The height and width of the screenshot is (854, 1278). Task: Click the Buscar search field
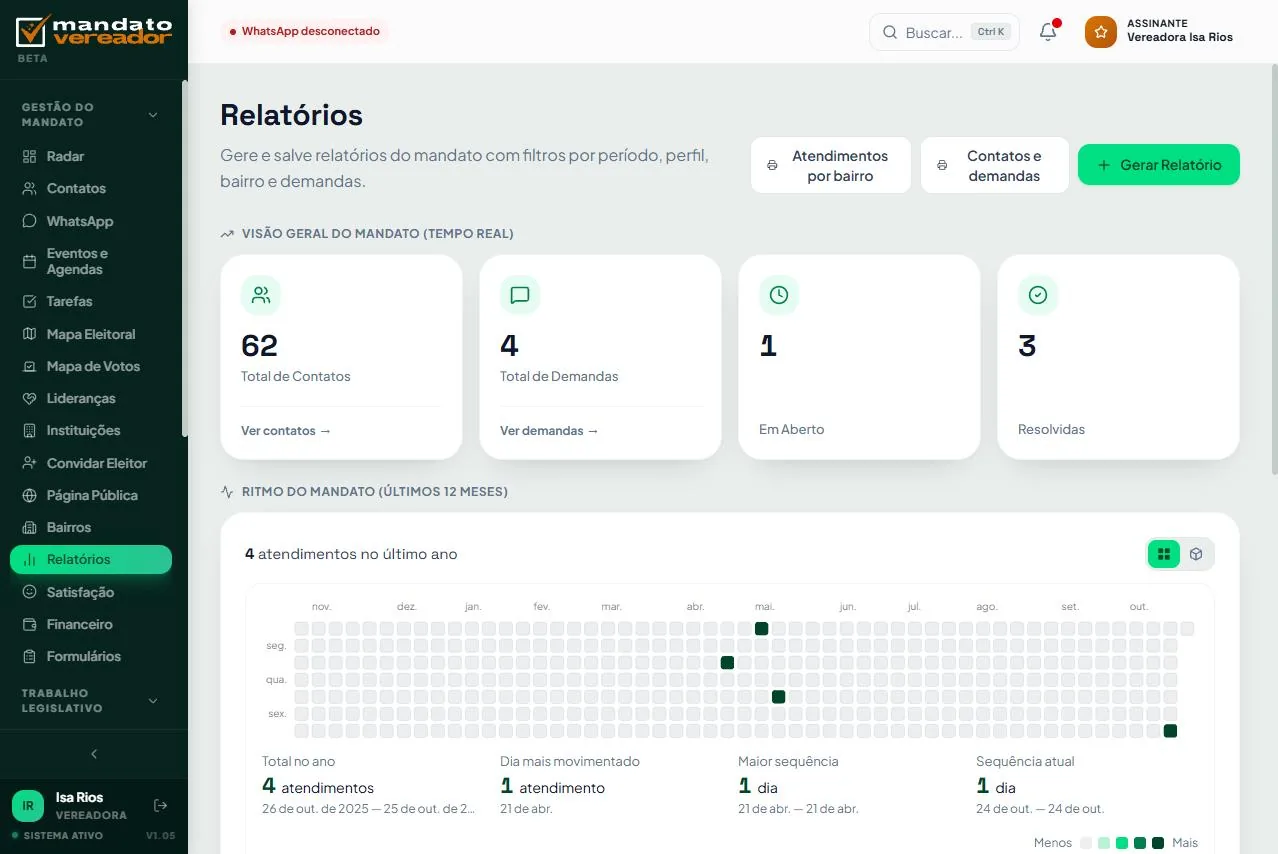[x=944, y=32]
